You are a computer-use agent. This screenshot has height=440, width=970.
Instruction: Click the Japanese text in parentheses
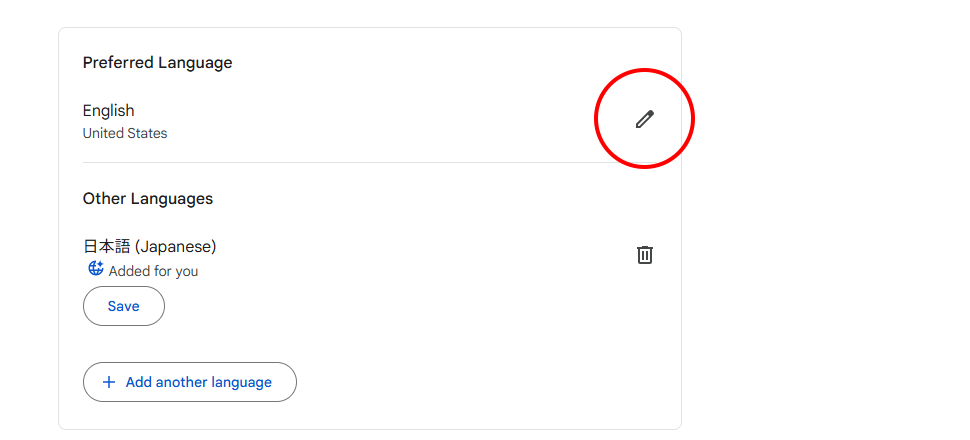pyautogui.click(x=176, y=247)
